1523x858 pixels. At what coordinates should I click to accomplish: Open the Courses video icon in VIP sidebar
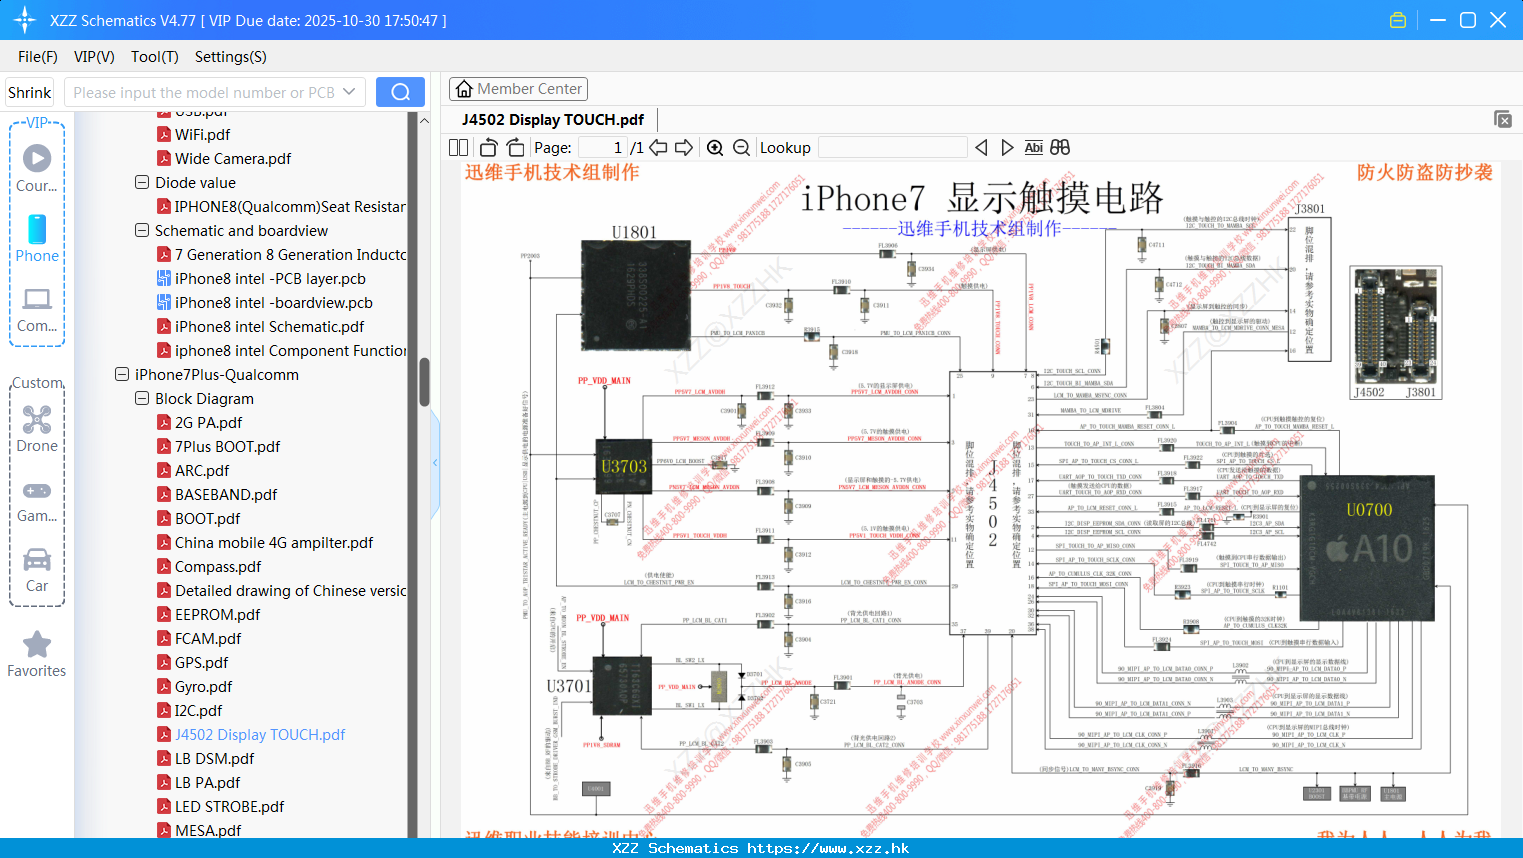click(x=37, y=158)
